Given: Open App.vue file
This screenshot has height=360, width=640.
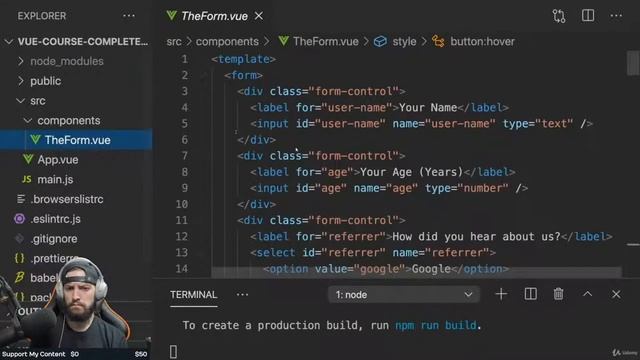Looking at the screenshot, I should click(58, 160).
